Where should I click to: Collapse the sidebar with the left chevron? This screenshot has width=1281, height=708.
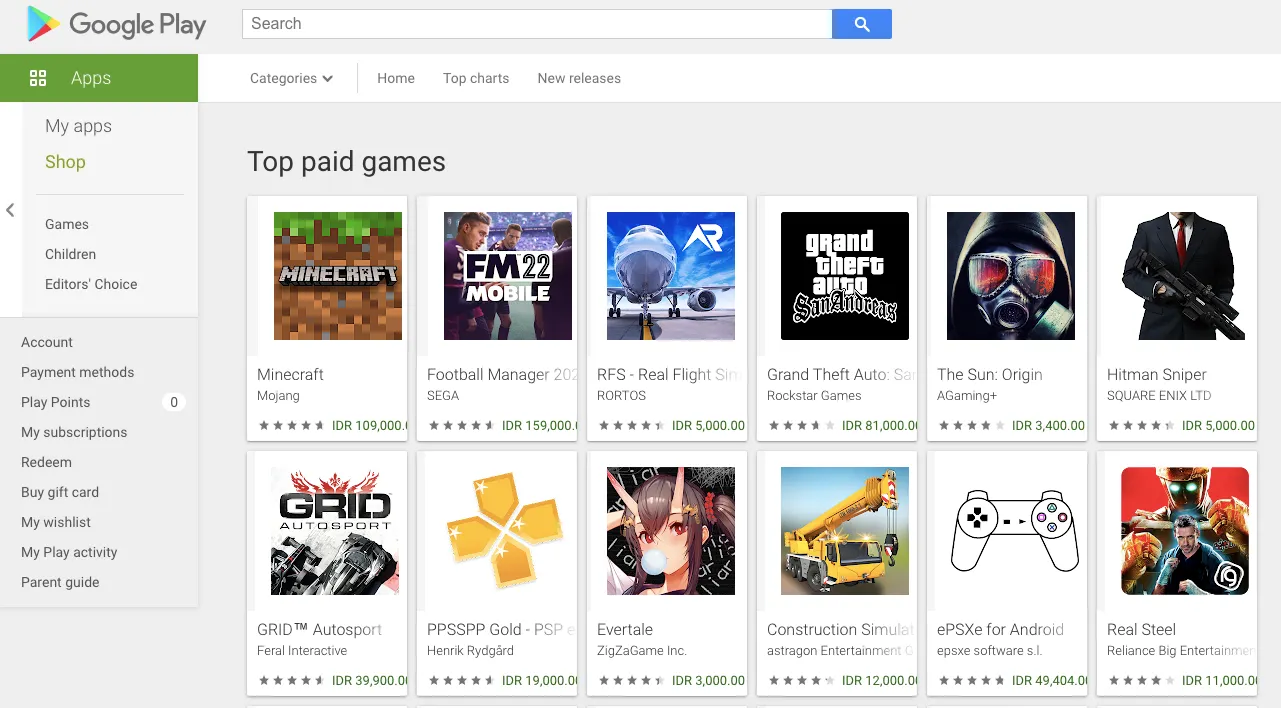pos(10,210)
